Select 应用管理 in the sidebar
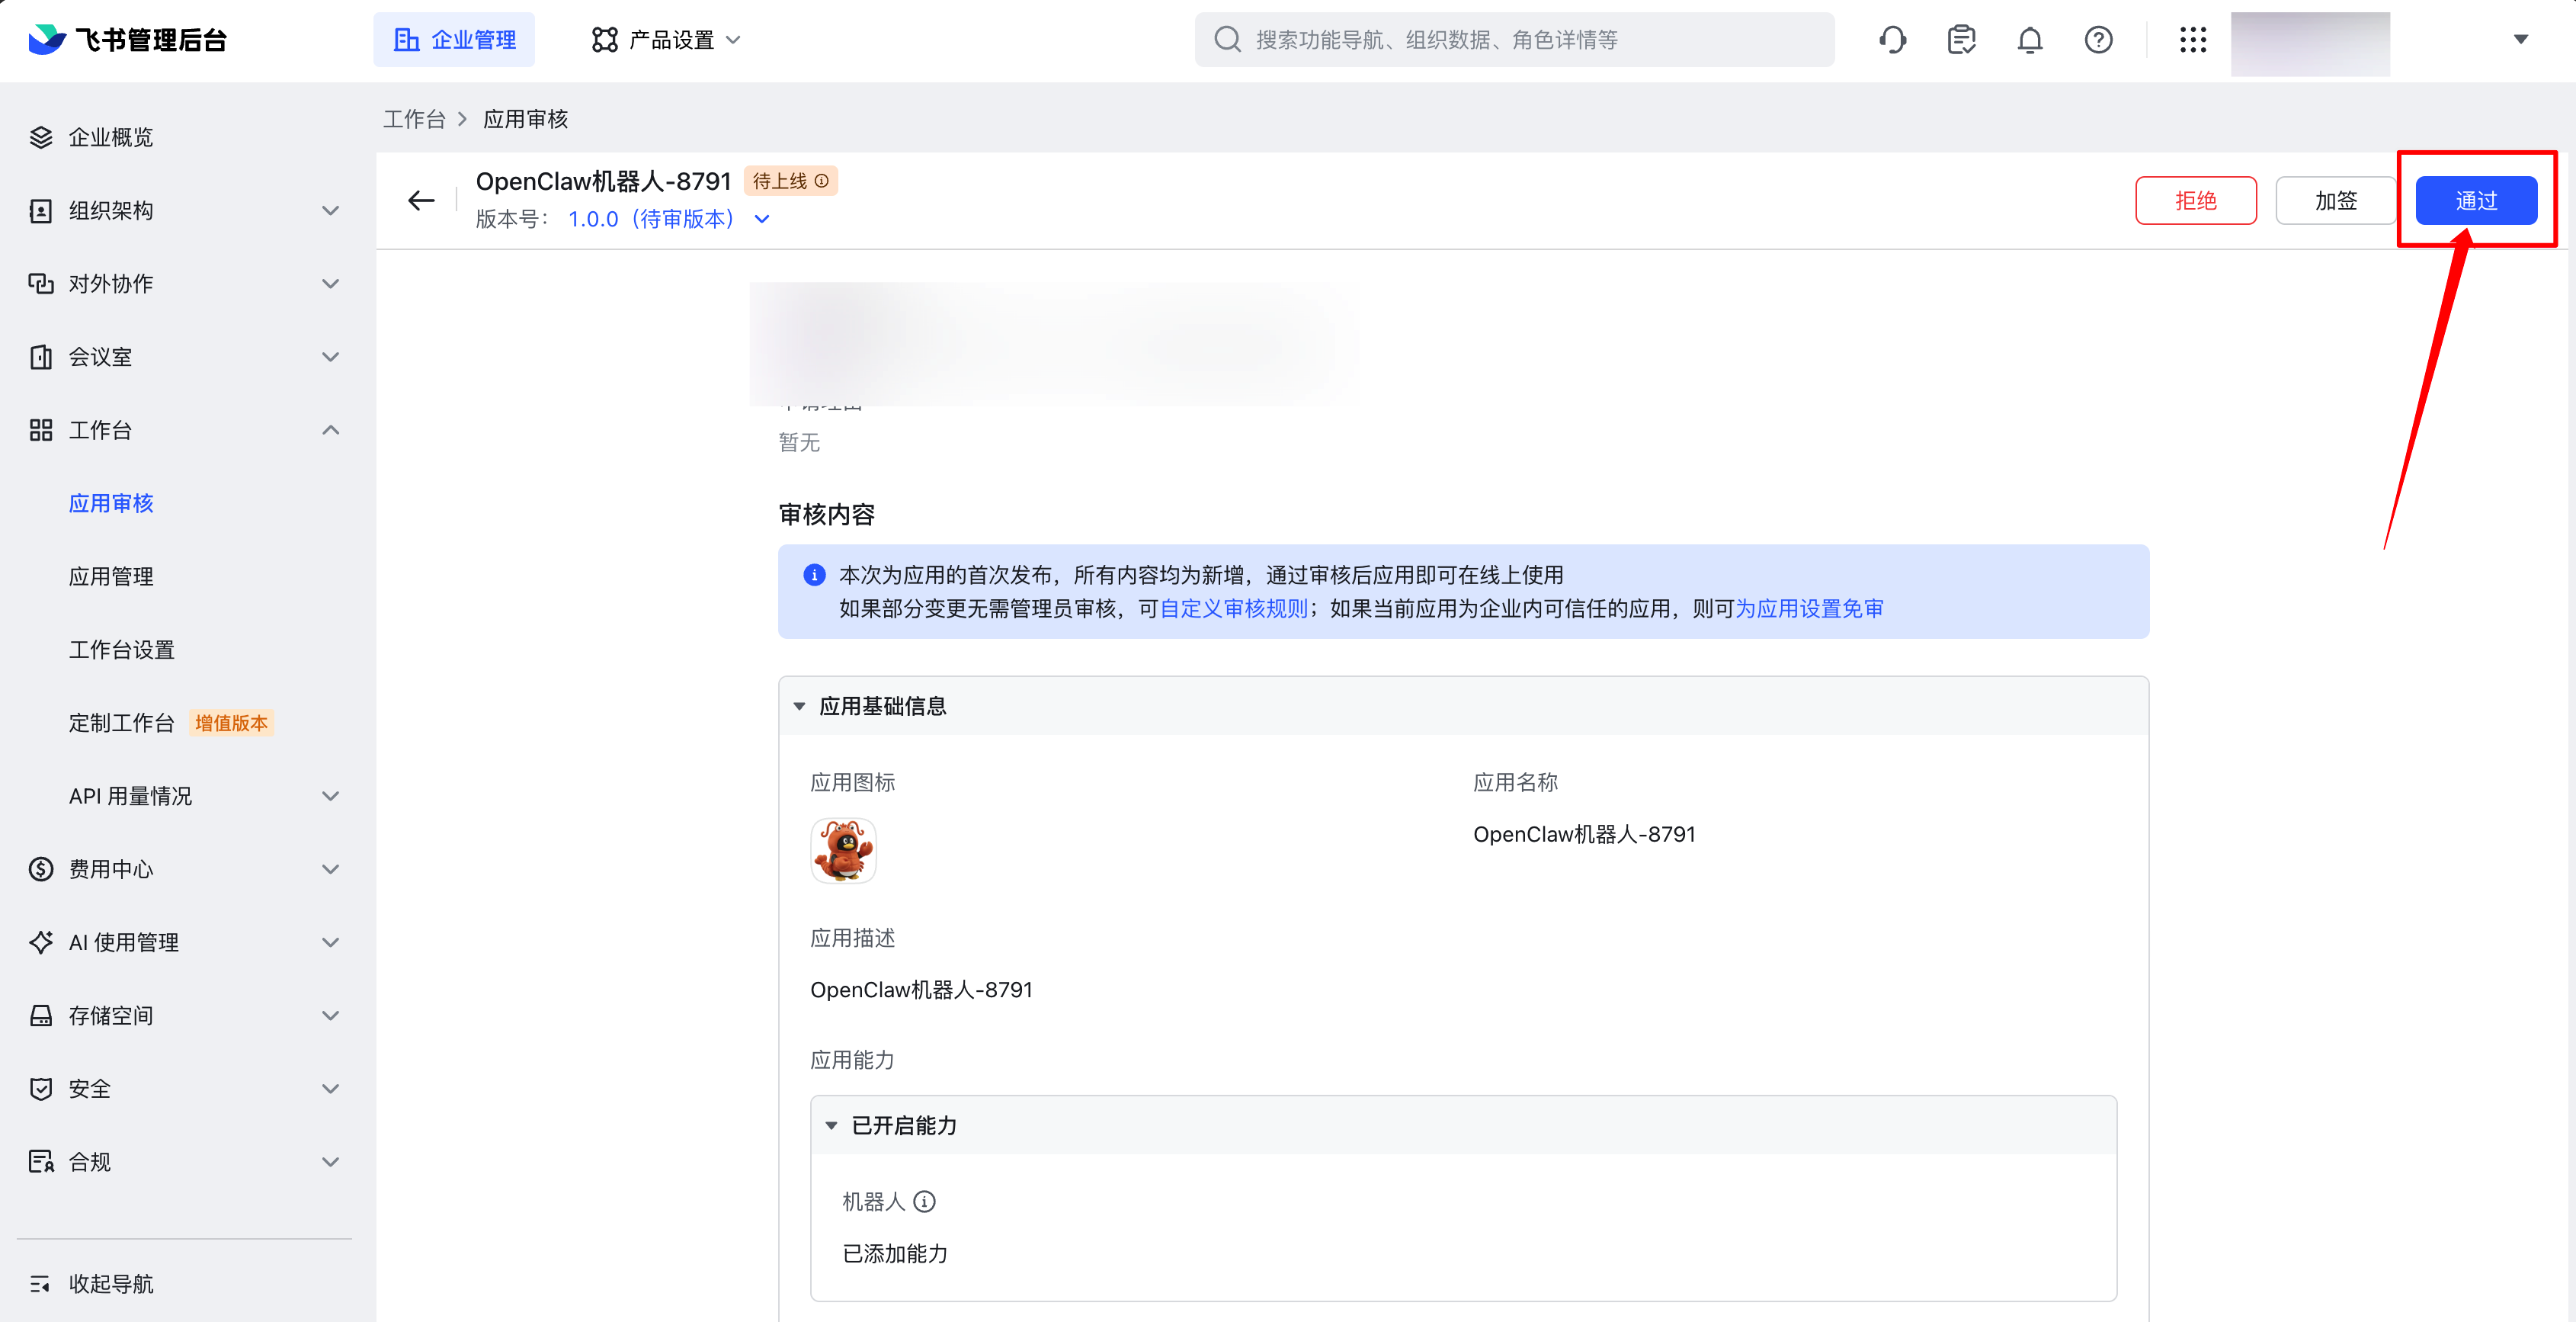2576x1322 pixels. (111, 575)
